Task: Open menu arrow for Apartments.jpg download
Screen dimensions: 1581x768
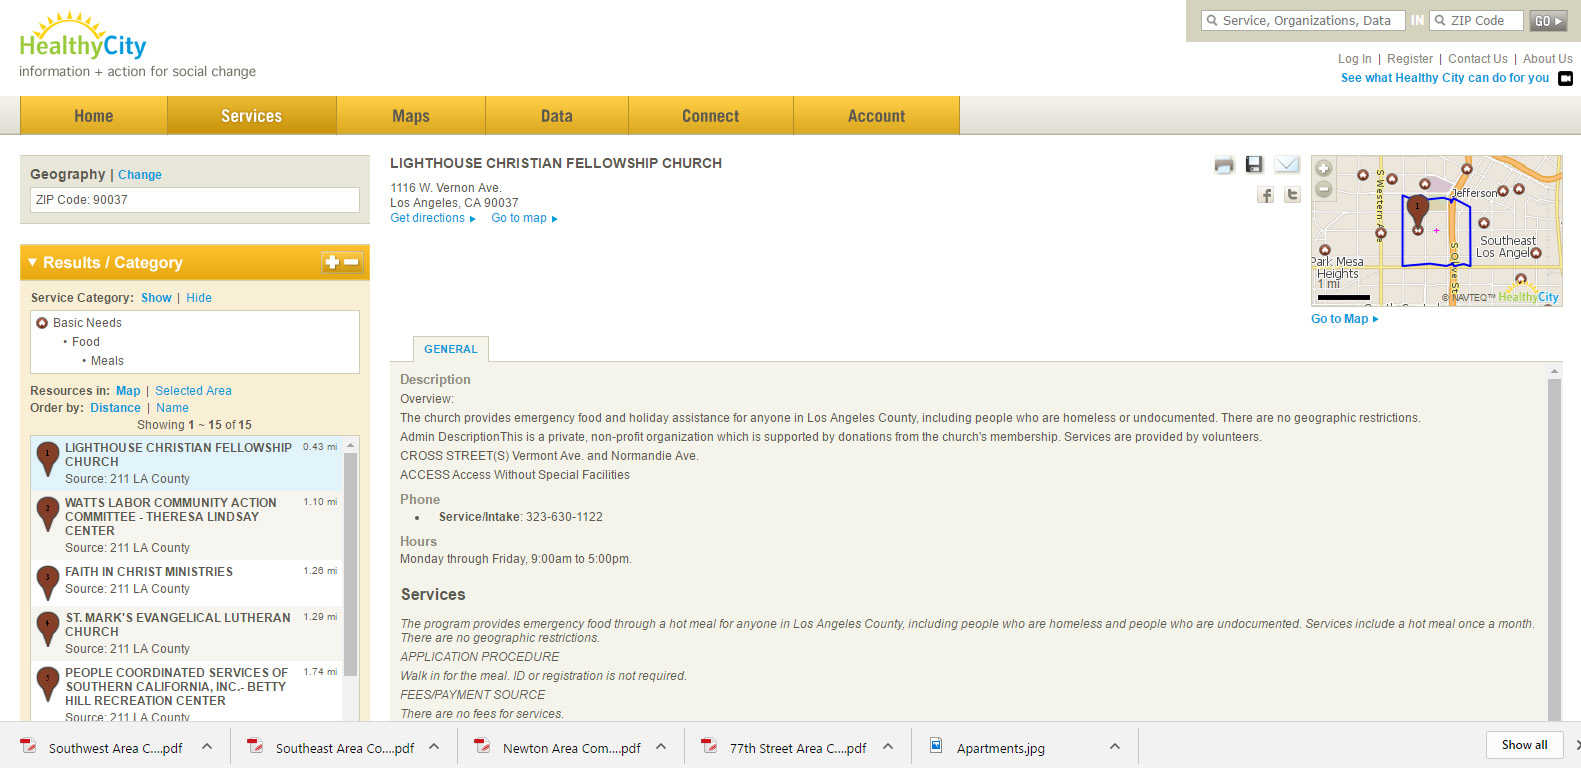Action: 1115,747
